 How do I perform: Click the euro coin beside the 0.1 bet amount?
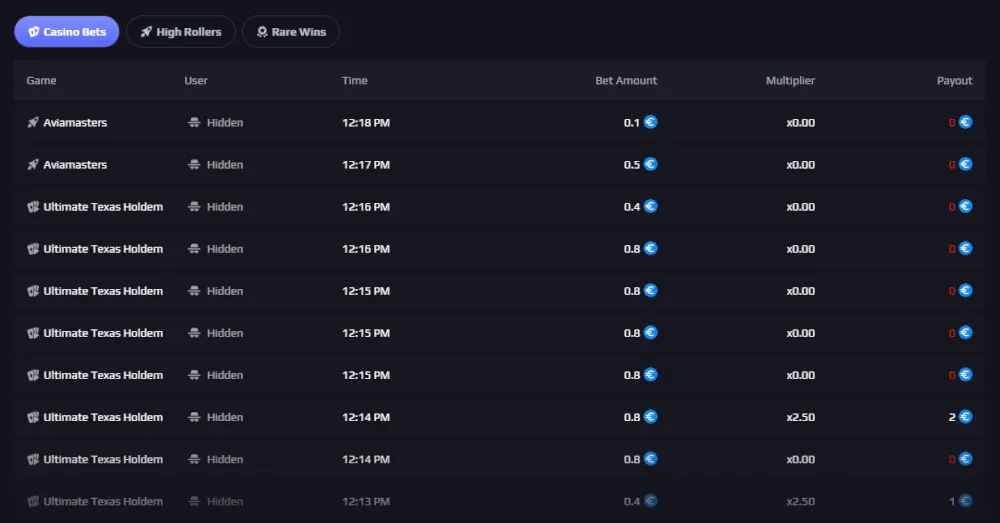[651, 122]
